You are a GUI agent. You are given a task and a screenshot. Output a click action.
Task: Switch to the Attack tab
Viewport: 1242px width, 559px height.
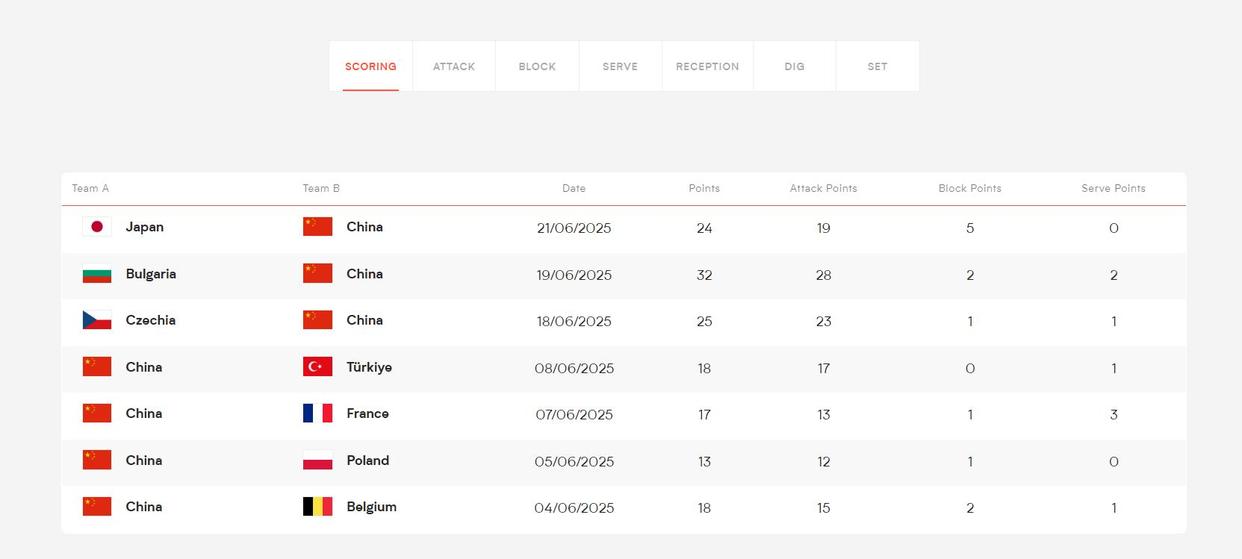tap(454, 67)
